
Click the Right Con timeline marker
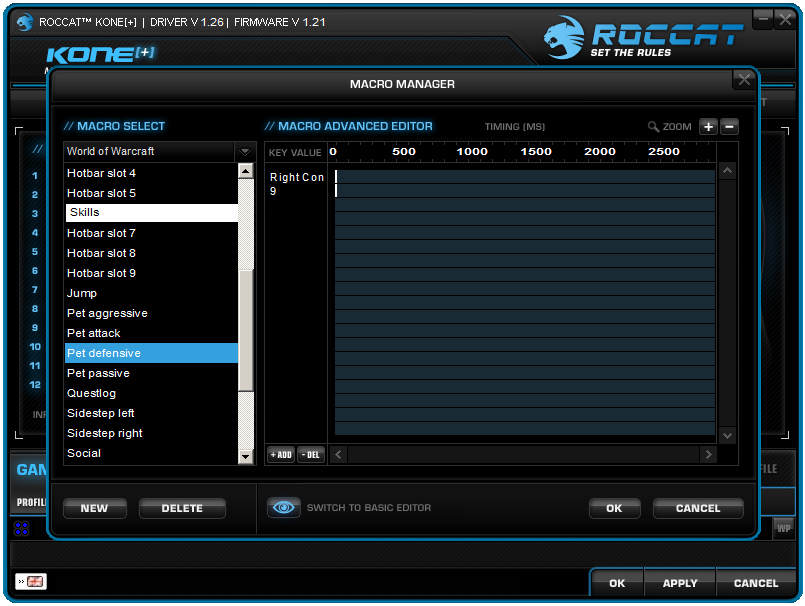[336, 177]
